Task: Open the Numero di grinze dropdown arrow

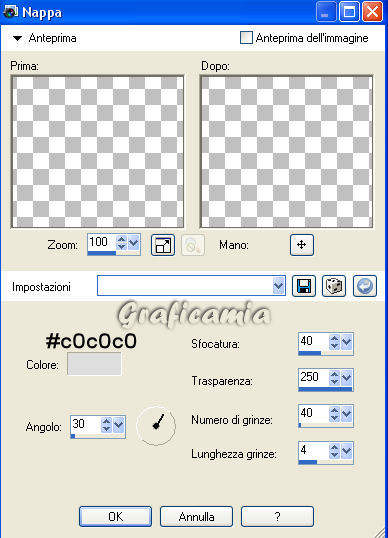Action: pos(346,414)
